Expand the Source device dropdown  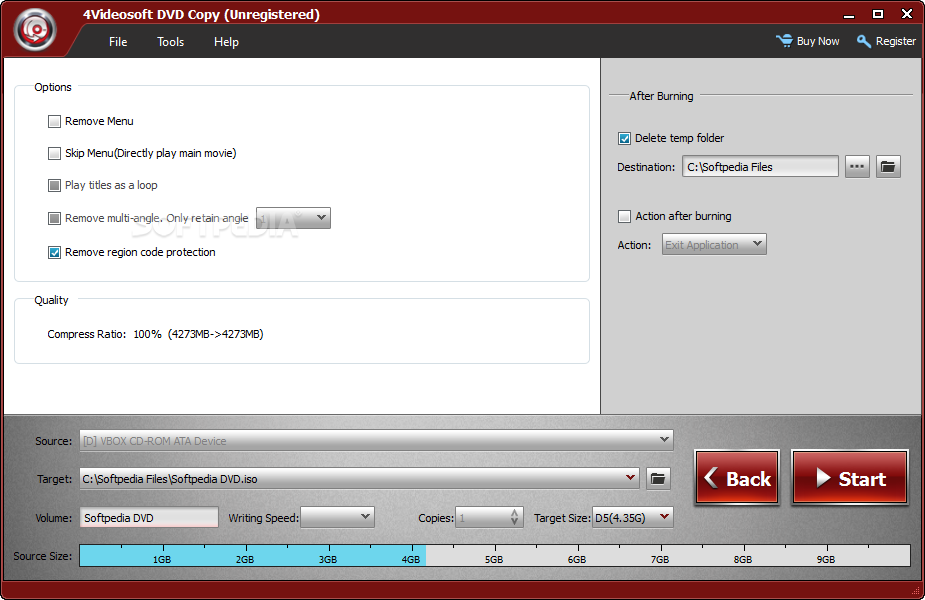[664, 440]
